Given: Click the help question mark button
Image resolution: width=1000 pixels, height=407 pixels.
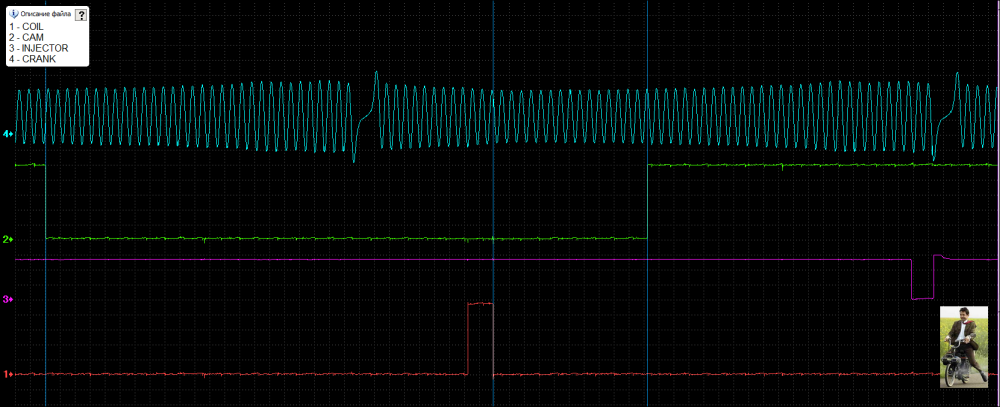Looking at the screenshot, I should click(x=81, y=15).
